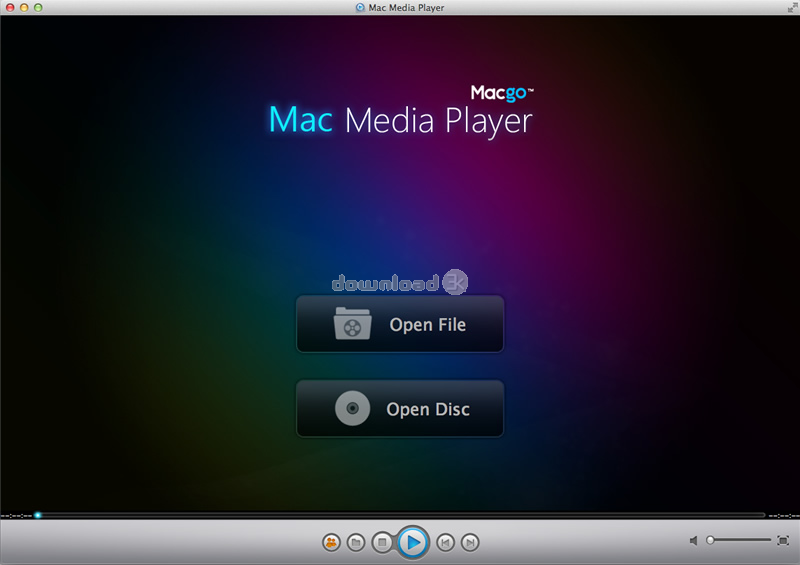This screenshot has height=565, width=800.
Task: Click the title bar fullscreen arrows icon
Action: click(x=792, y=7)
